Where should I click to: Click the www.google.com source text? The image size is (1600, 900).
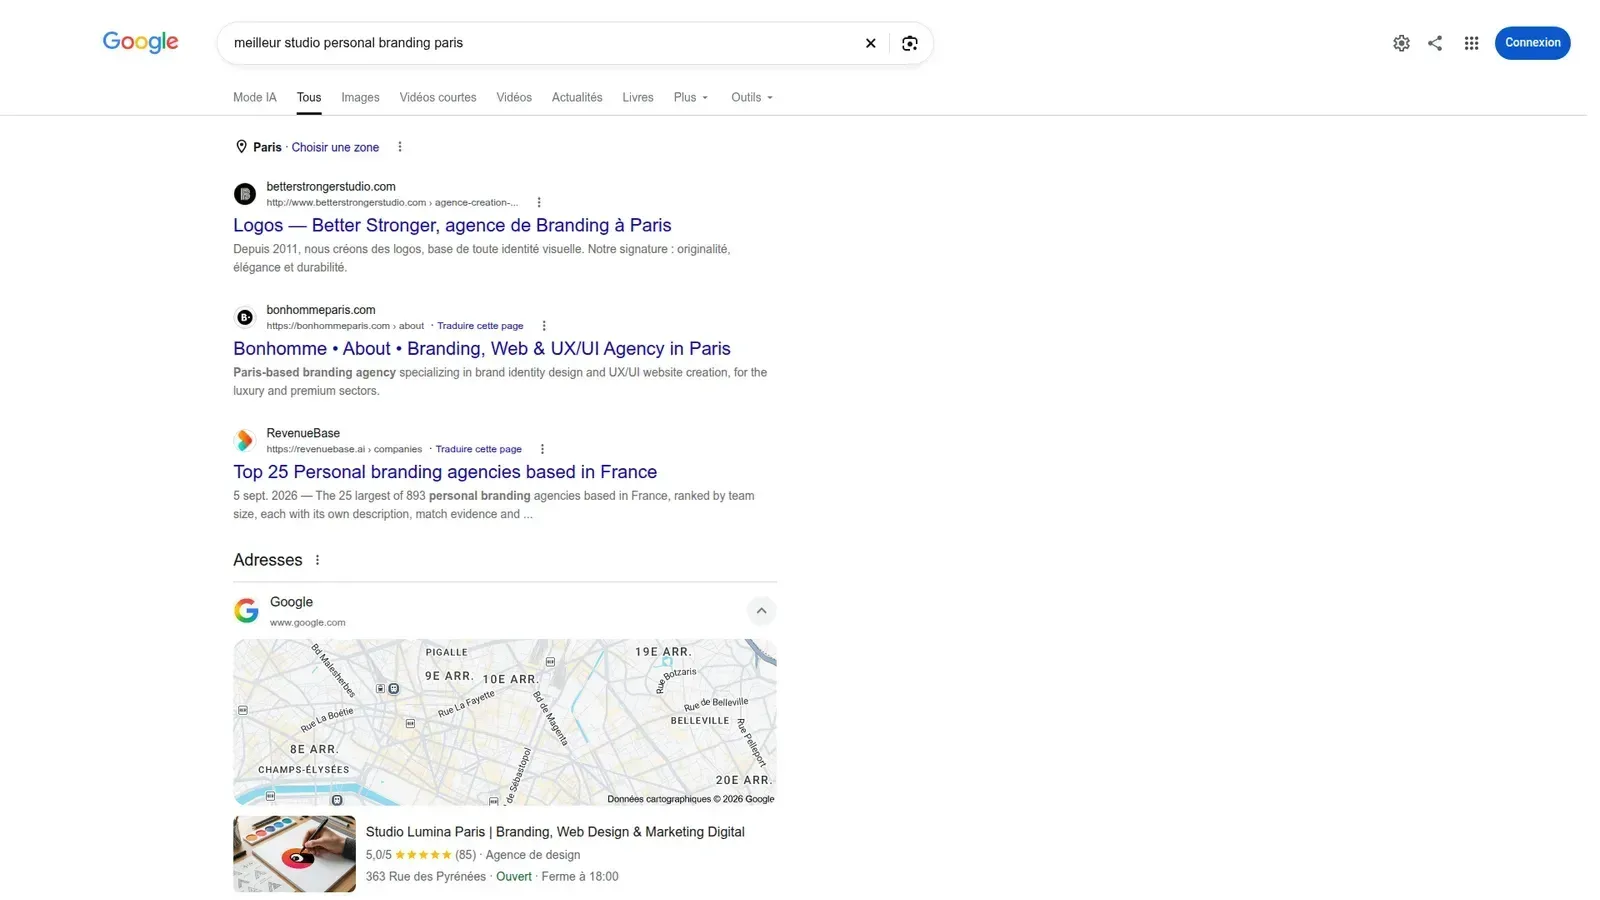point(308,622)
